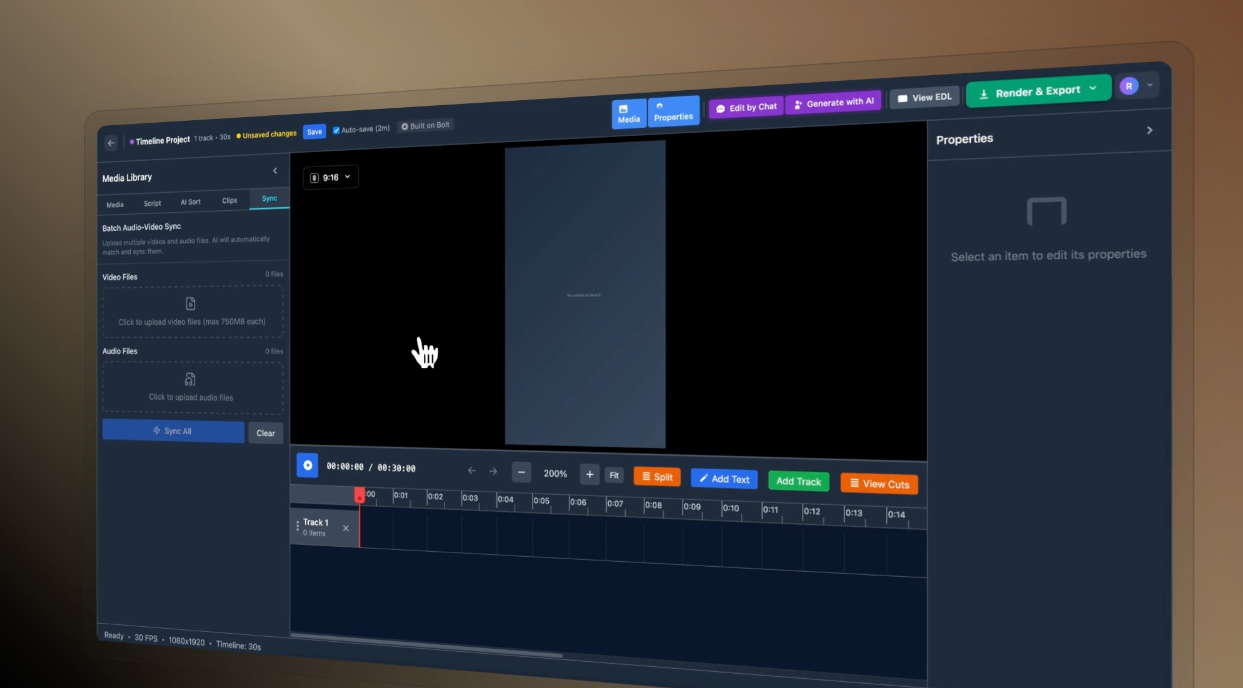Viewport: 1243px width, 688px height.
Task: Click the Timeline Project title
Action: click(162, 140)
